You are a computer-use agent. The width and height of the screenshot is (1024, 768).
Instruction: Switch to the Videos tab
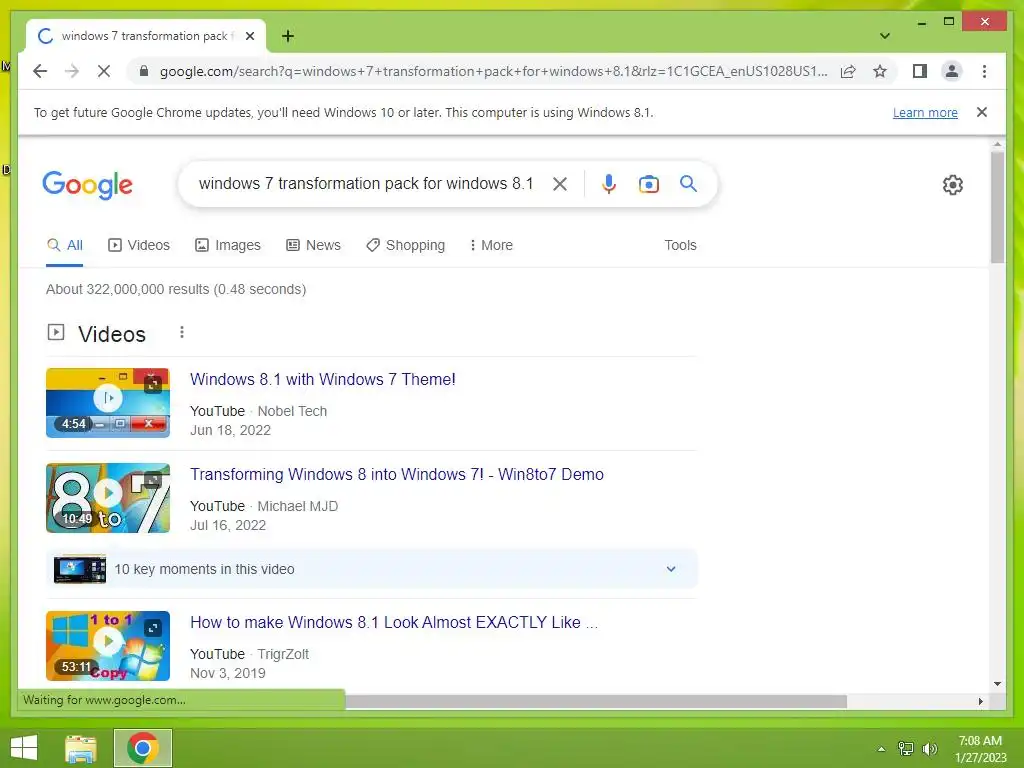(139, 246)
